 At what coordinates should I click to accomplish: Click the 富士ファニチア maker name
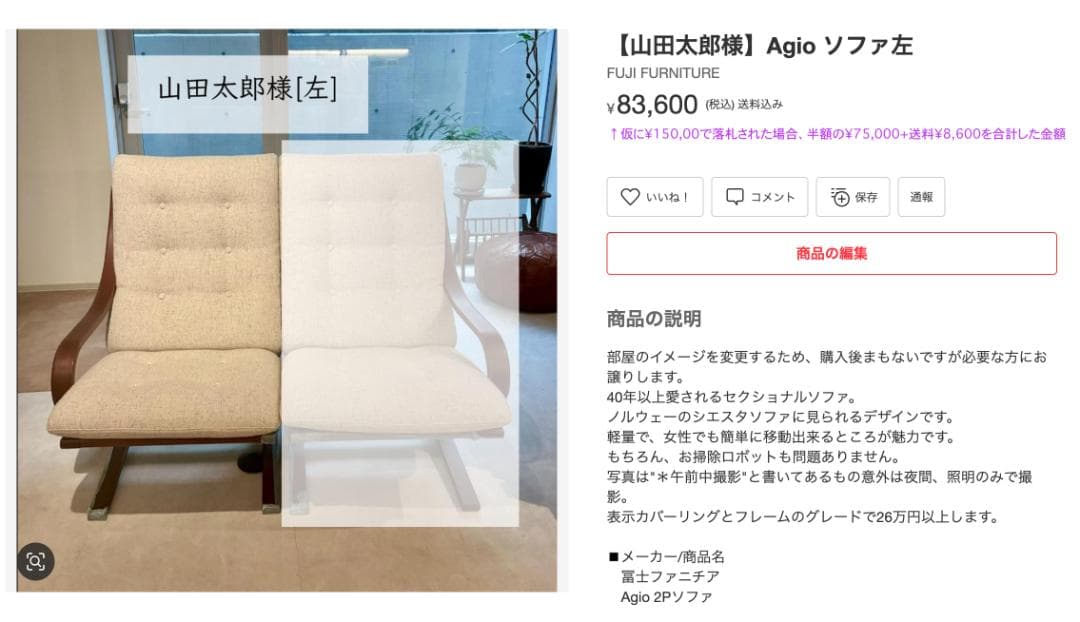pyautogui.click(x=670, y=577)
